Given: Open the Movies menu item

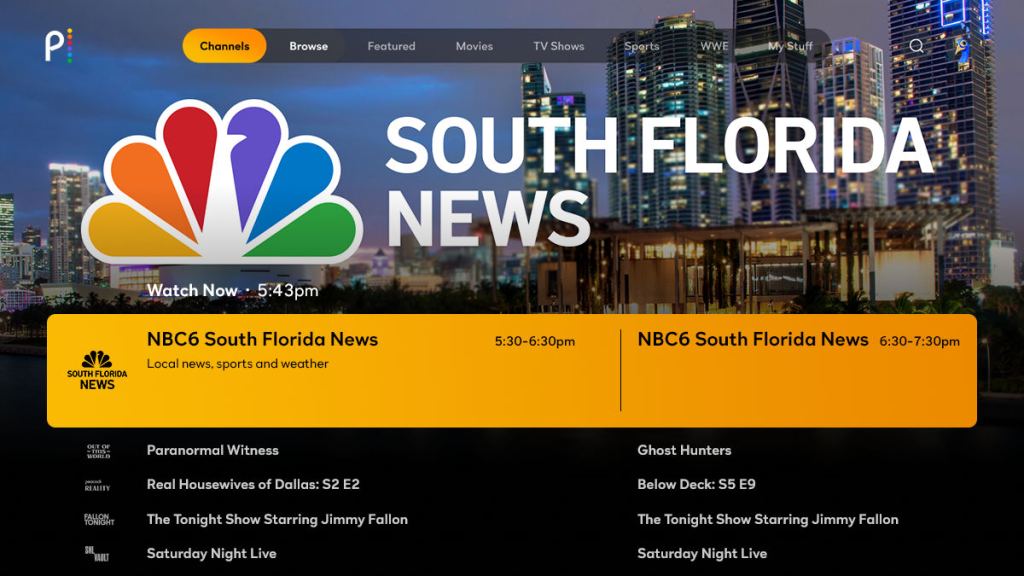Looking at the screenshot, I should tap(474, 46).
